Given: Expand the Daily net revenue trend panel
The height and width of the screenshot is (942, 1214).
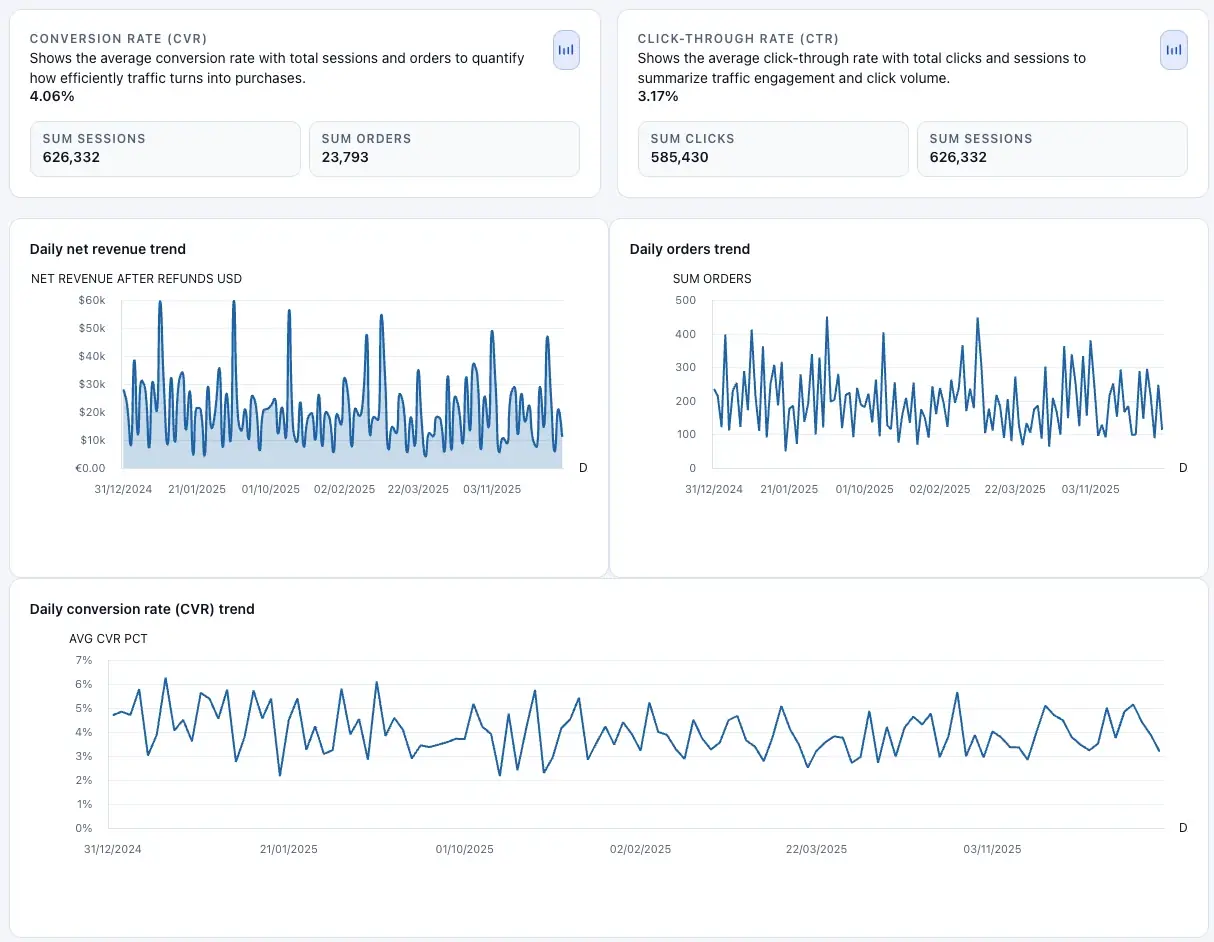Looking at the screenshot, I should coord(107,249).
